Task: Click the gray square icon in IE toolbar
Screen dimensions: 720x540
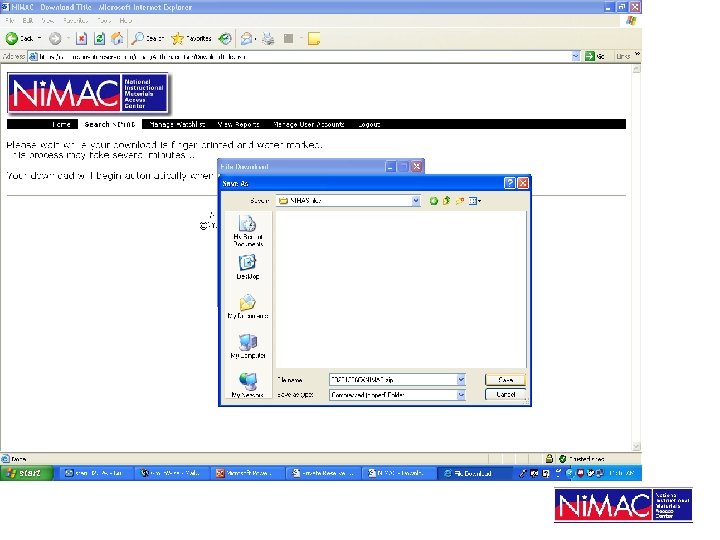Action: coord(288,39)
